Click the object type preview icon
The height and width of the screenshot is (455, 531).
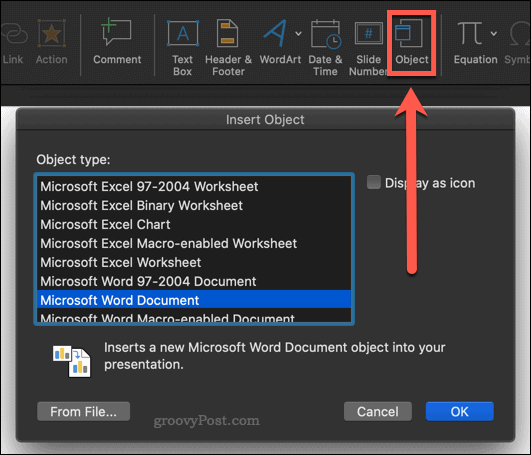pos(71,361)
